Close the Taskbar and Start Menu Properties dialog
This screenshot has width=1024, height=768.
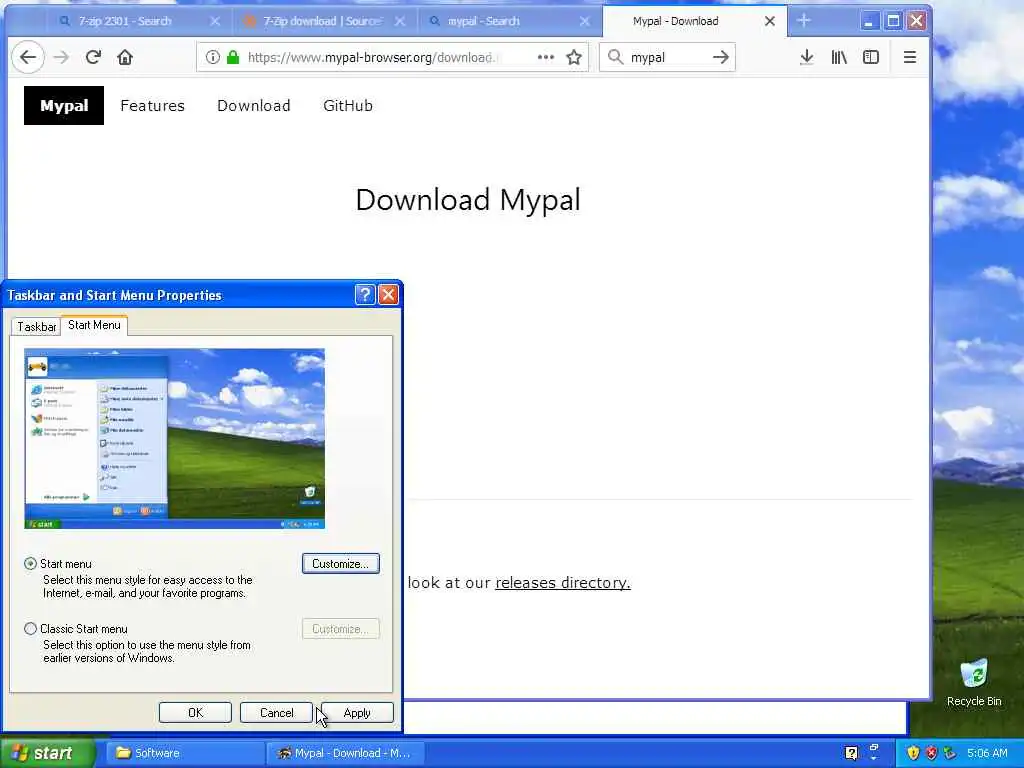coord(389,295)
